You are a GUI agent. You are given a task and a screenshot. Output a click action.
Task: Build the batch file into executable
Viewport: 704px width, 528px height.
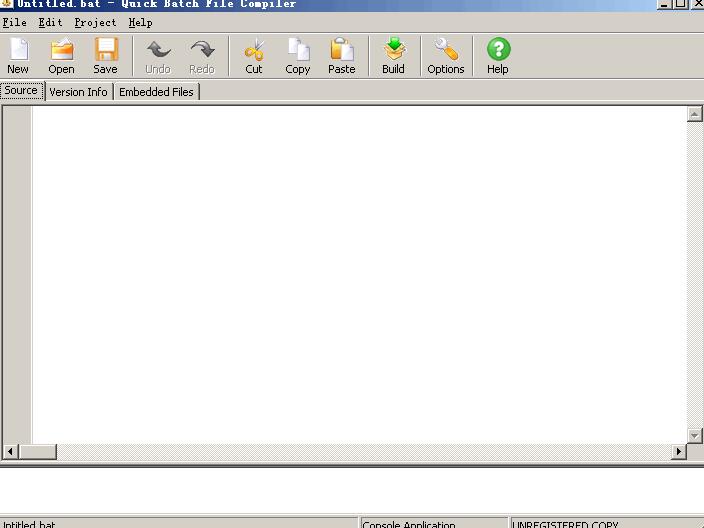[393, 56]
